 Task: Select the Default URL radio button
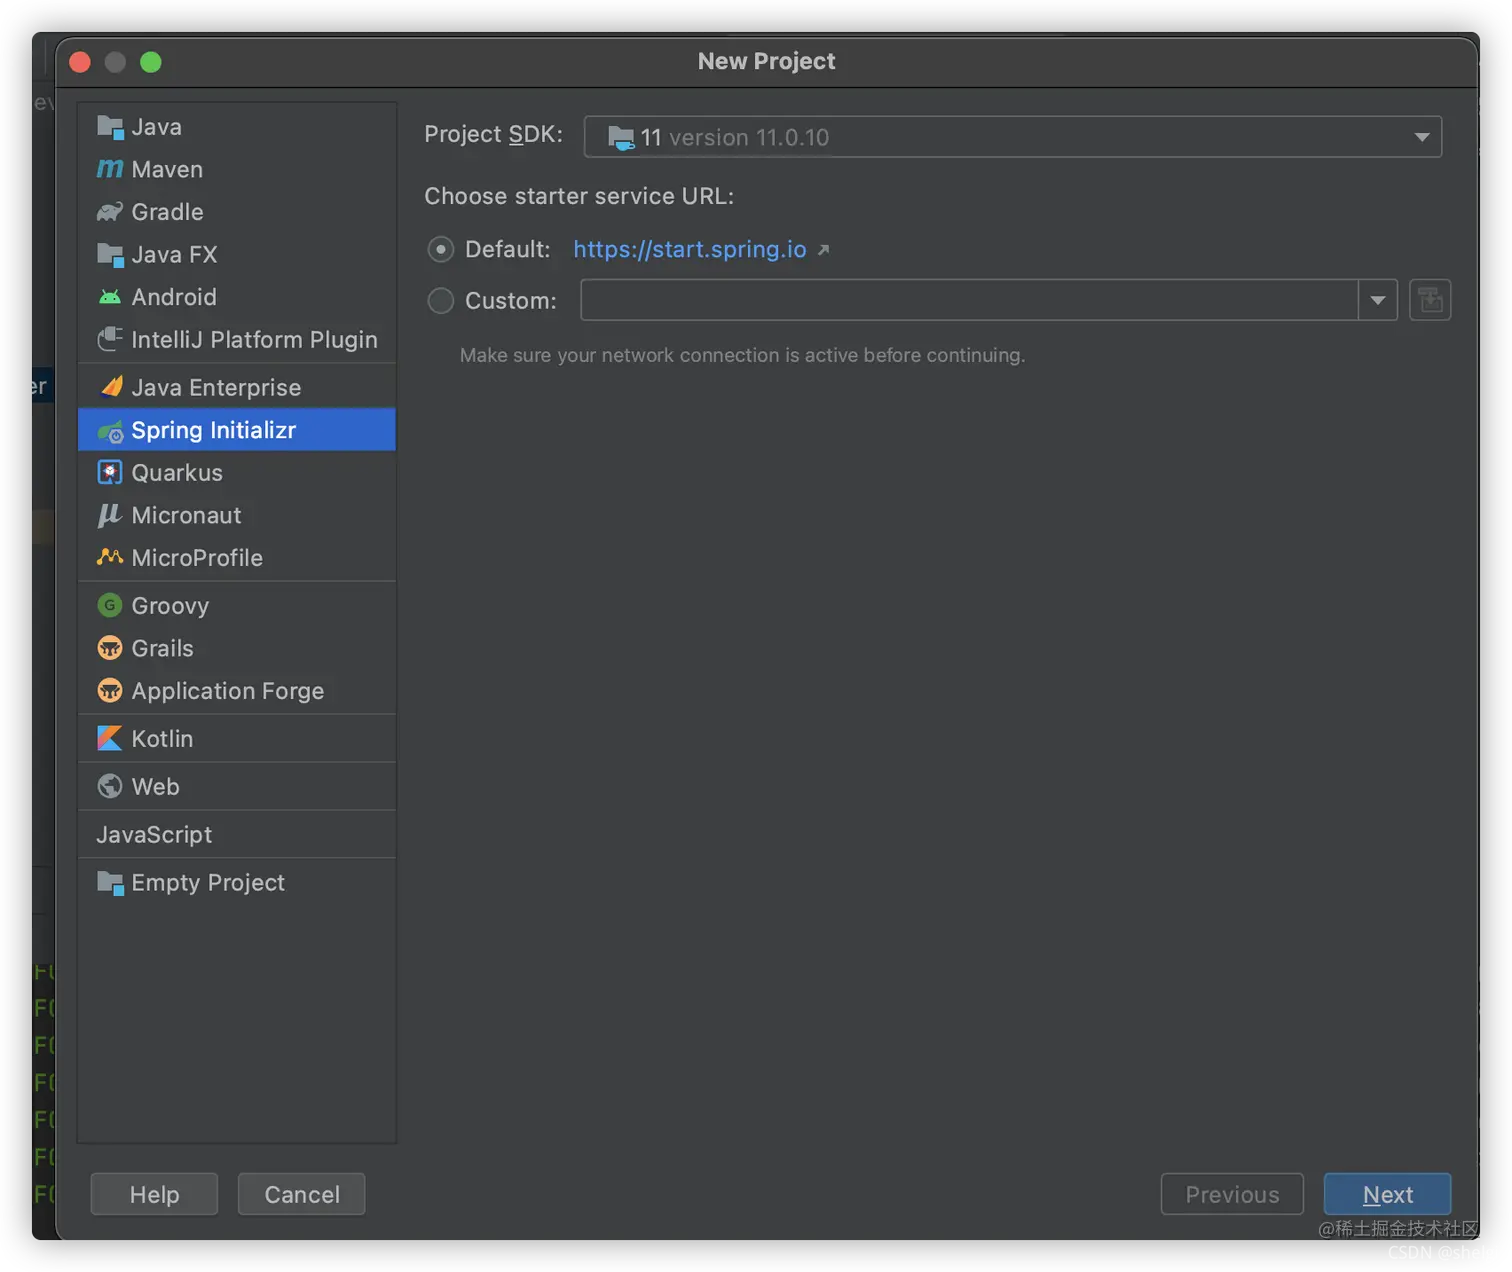441,249
